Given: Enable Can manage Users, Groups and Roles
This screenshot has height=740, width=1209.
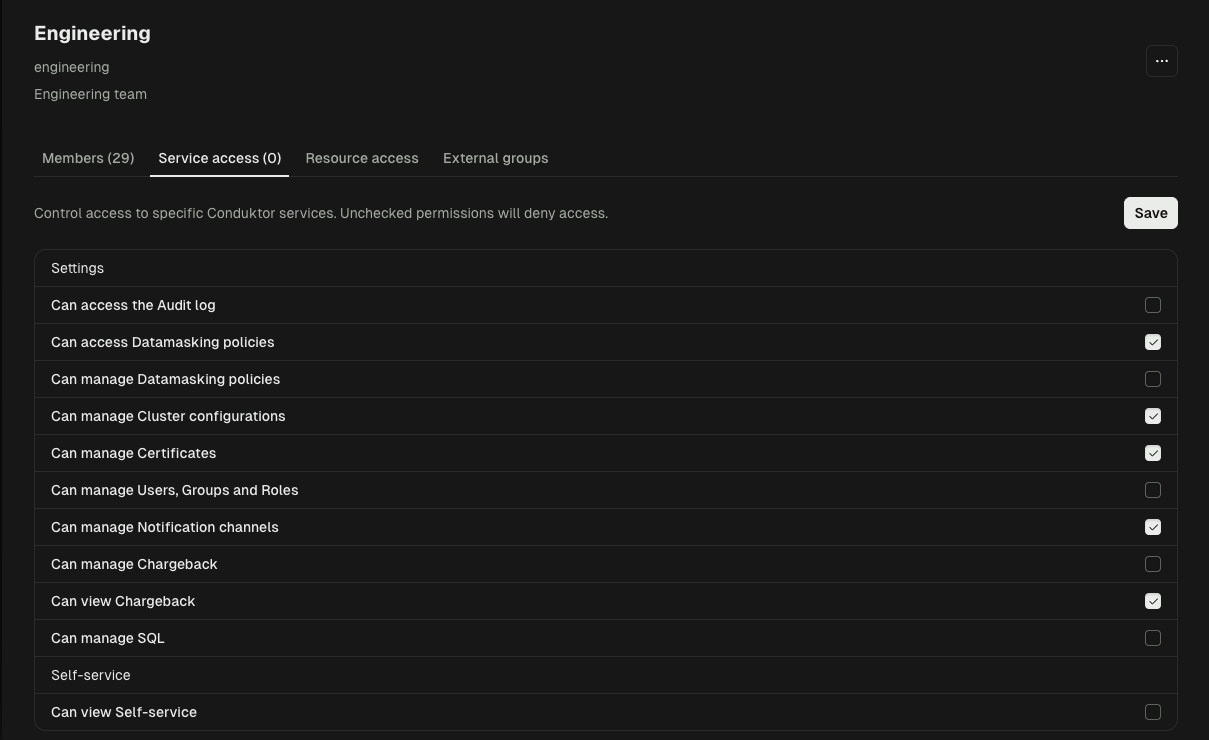Looking at the screenshot, I should 1153,490.
